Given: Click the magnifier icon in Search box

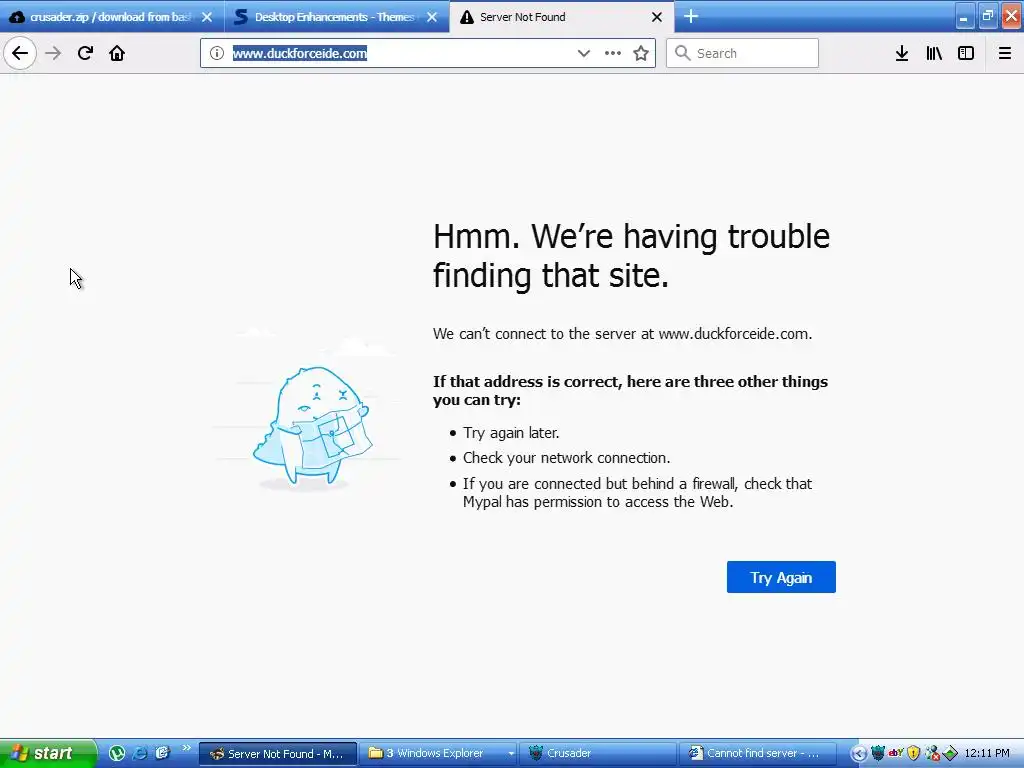Looking at the screenshot, I should (x=682, y=53).
